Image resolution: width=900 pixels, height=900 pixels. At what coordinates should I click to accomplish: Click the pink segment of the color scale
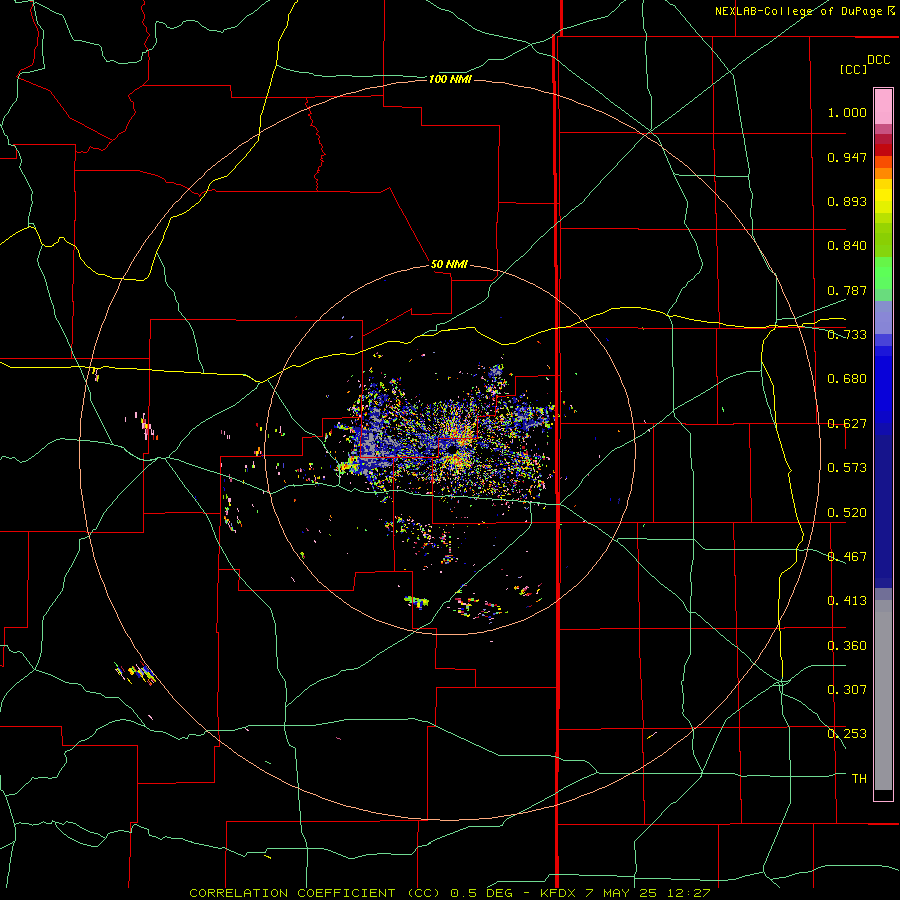(x=883, y=107)
